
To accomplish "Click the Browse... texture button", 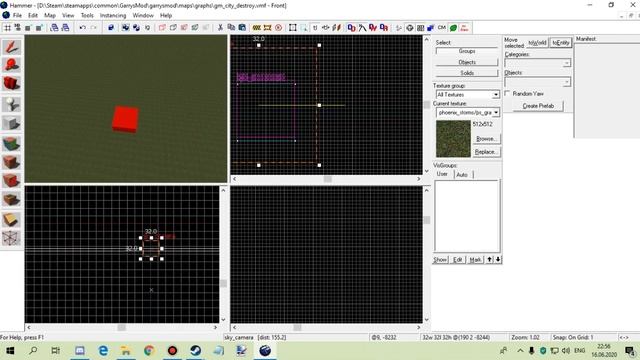I will click(x=486, y=139).
